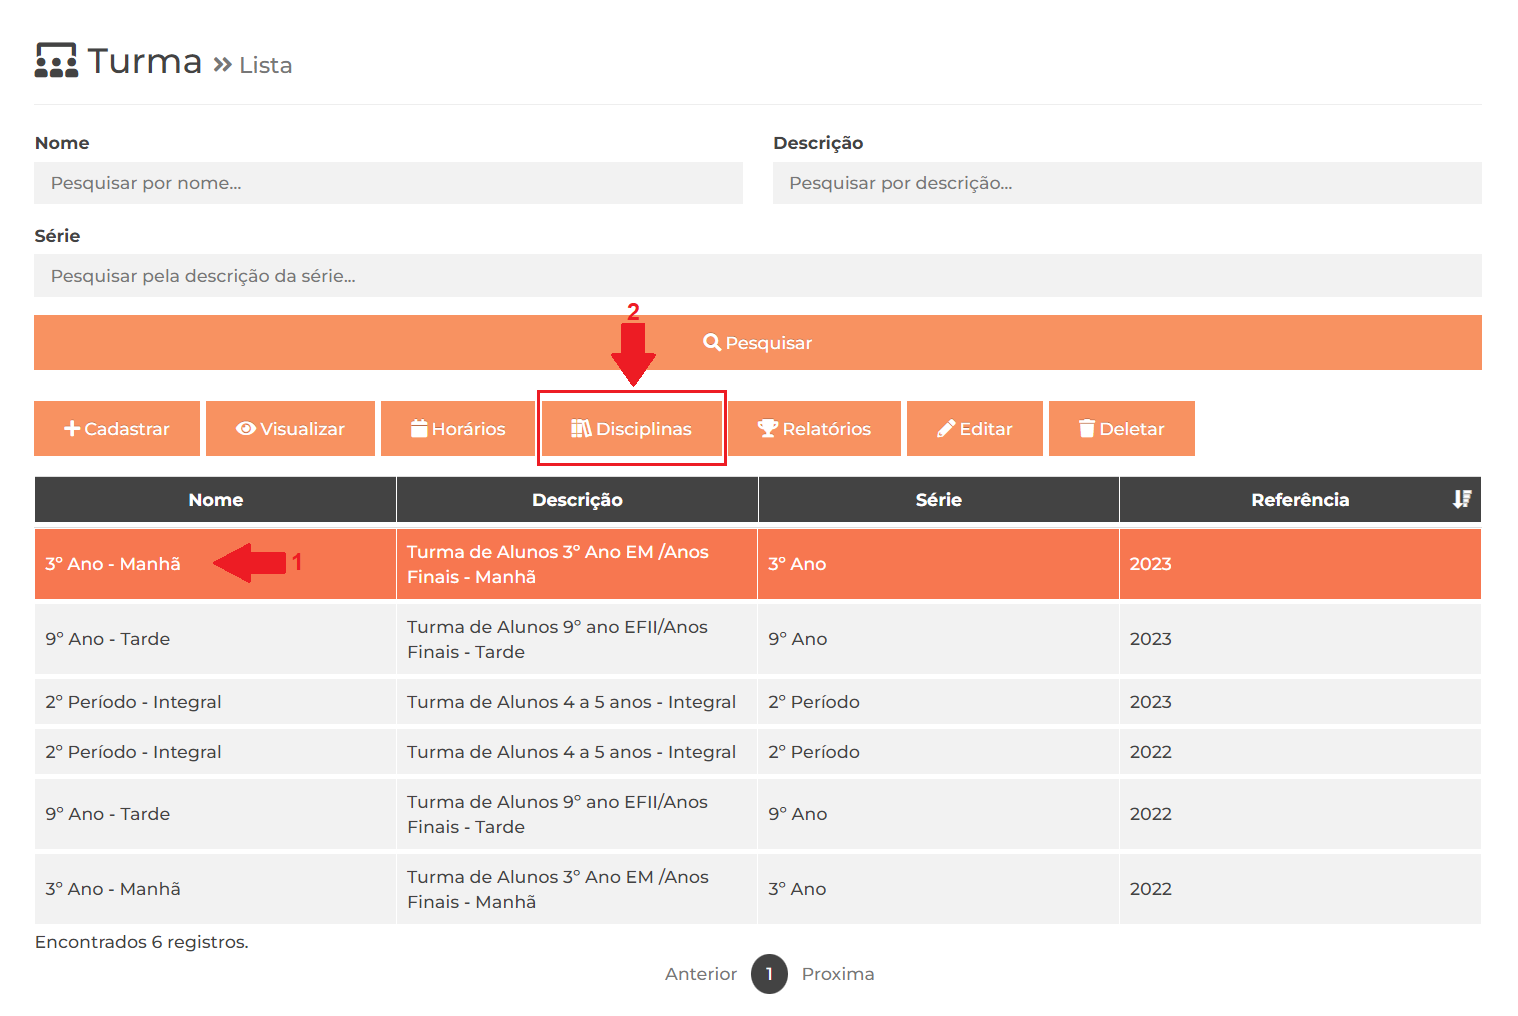The width and height of the screenshot is (1518, 1016).
Task: Click the Deletar button label
Action: point(1132,429)
